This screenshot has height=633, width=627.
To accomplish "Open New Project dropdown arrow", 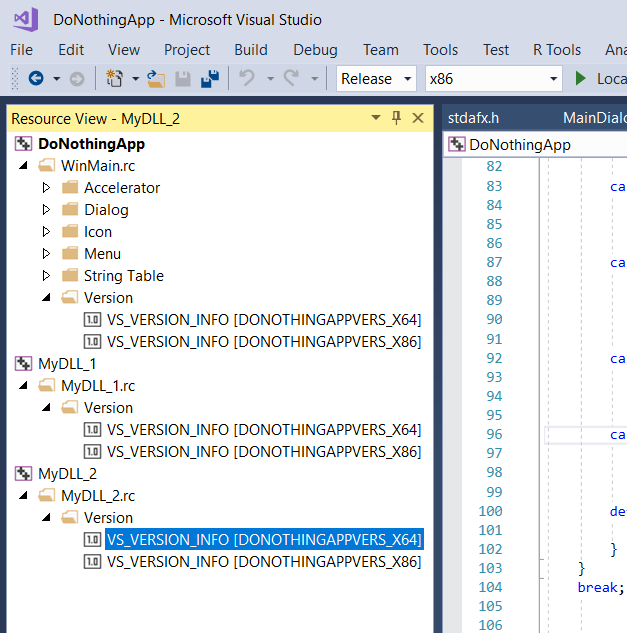I will (x=136, y=79).
